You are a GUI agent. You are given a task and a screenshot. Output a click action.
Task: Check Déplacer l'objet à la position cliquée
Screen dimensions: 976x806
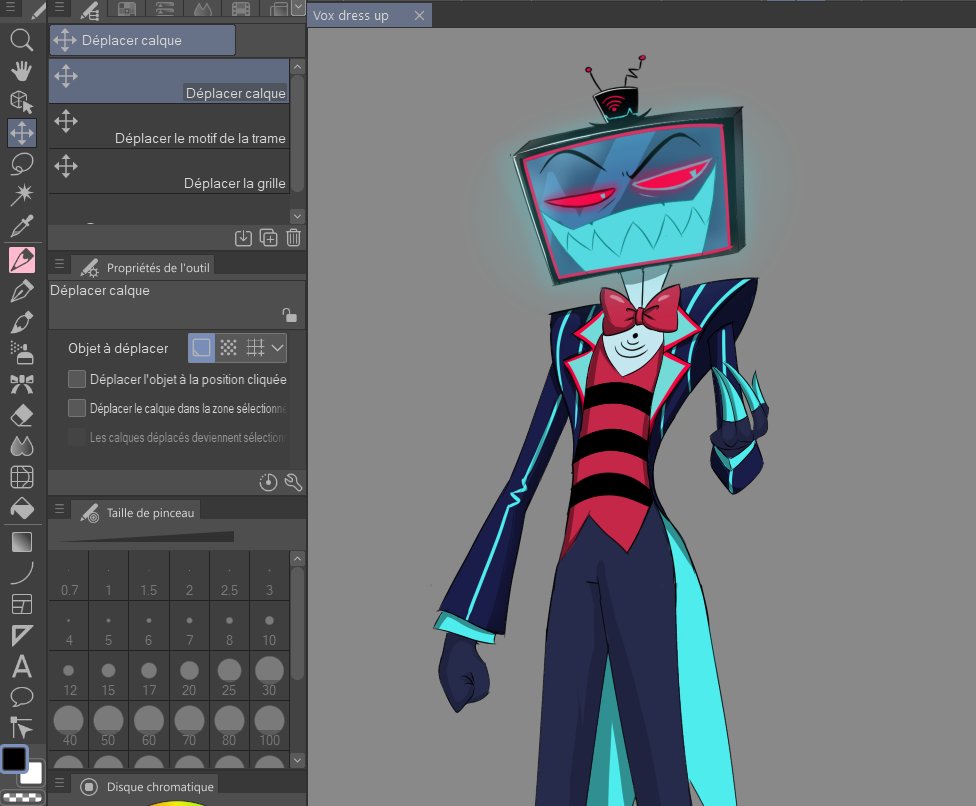tap(77, 379)
